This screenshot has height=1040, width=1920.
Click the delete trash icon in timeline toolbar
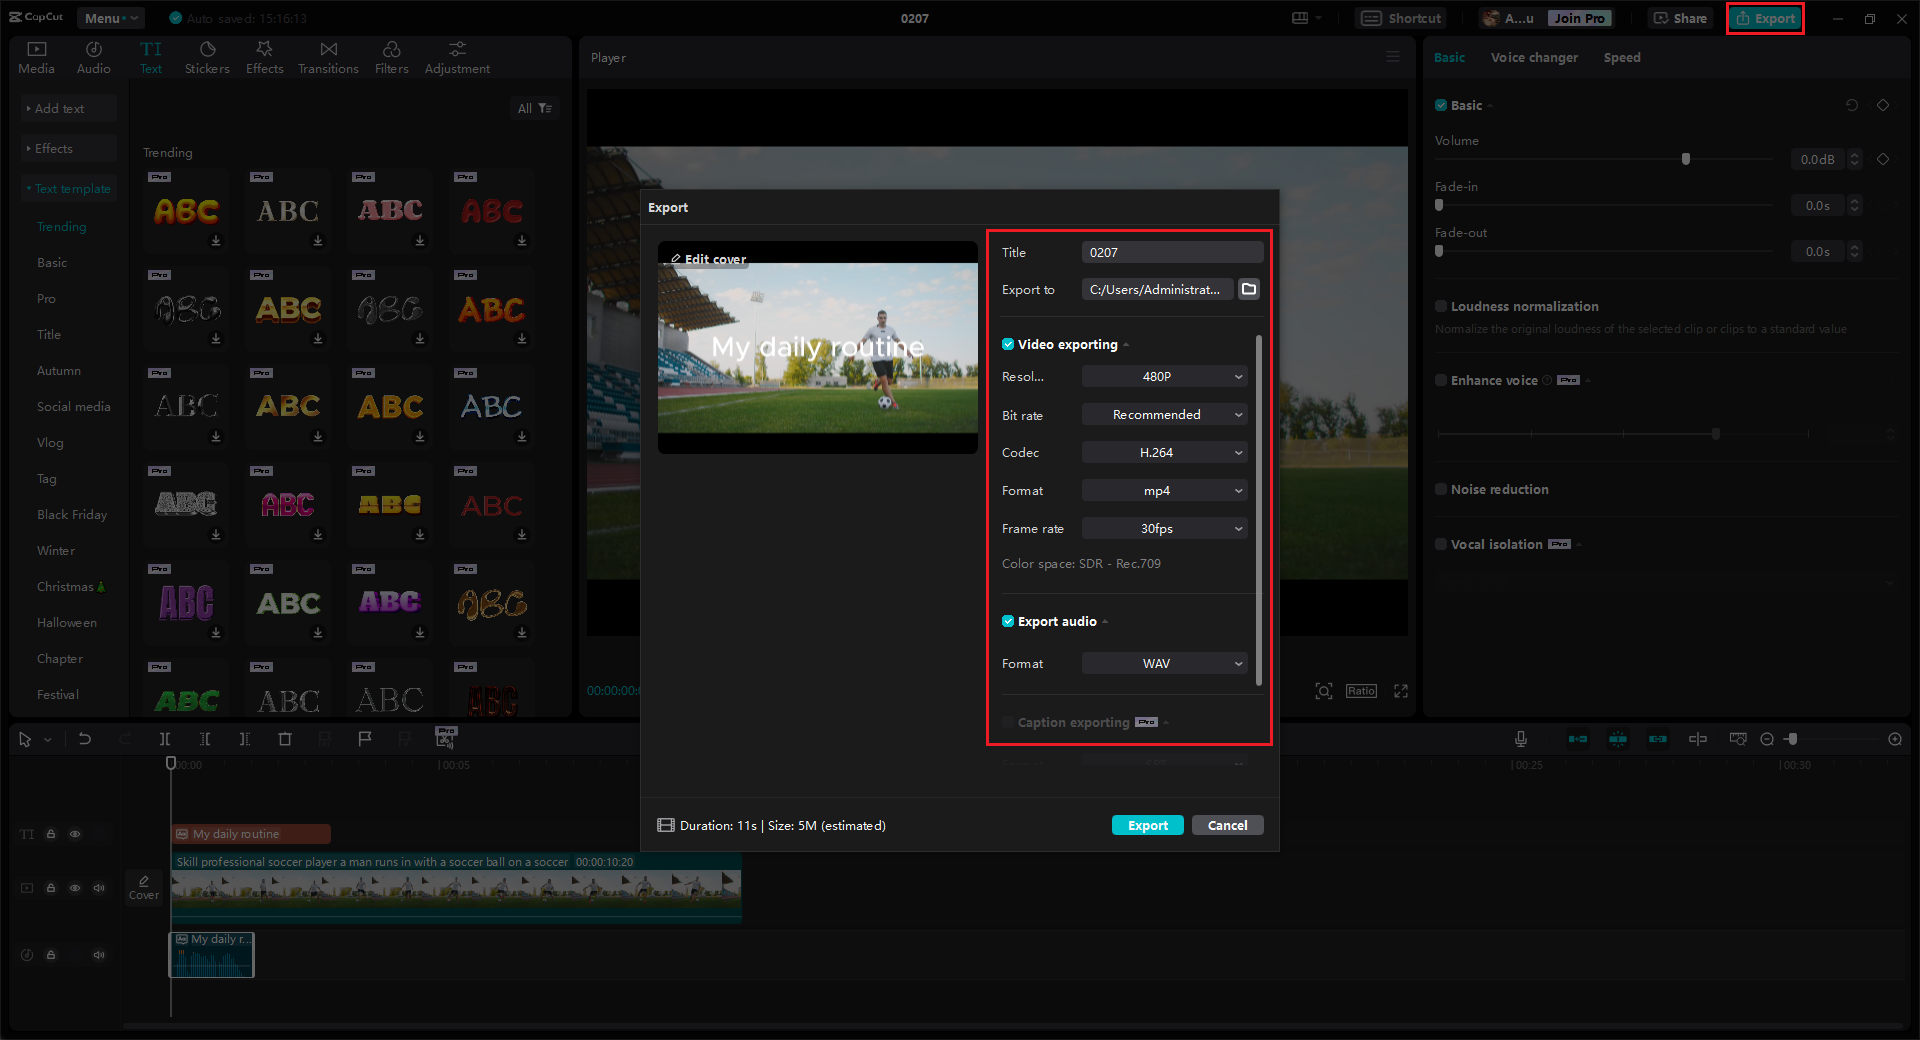[x=285, y=739]
